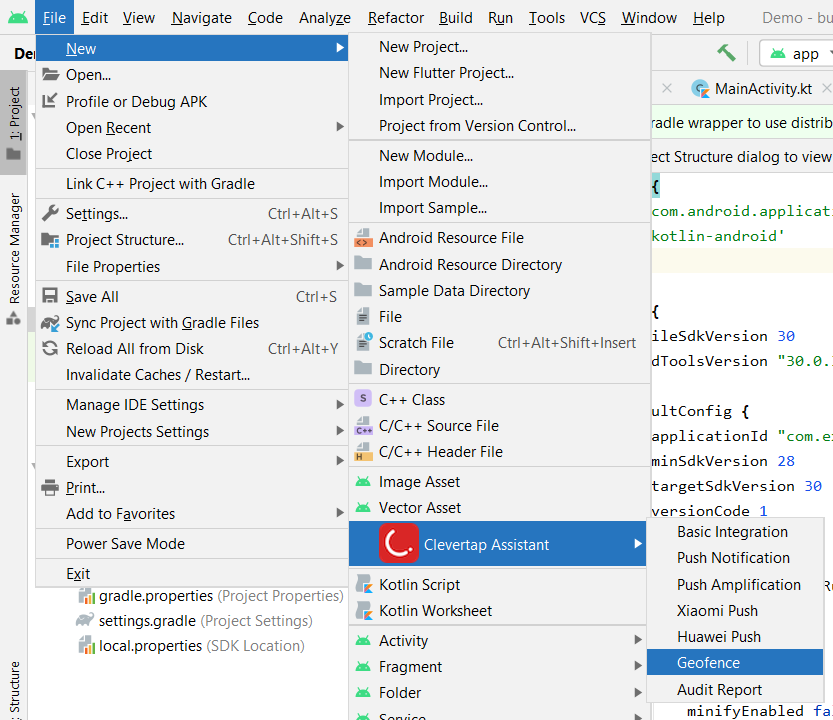
Task: Click the Print printer icon
Action: click(x=50, y=487)
